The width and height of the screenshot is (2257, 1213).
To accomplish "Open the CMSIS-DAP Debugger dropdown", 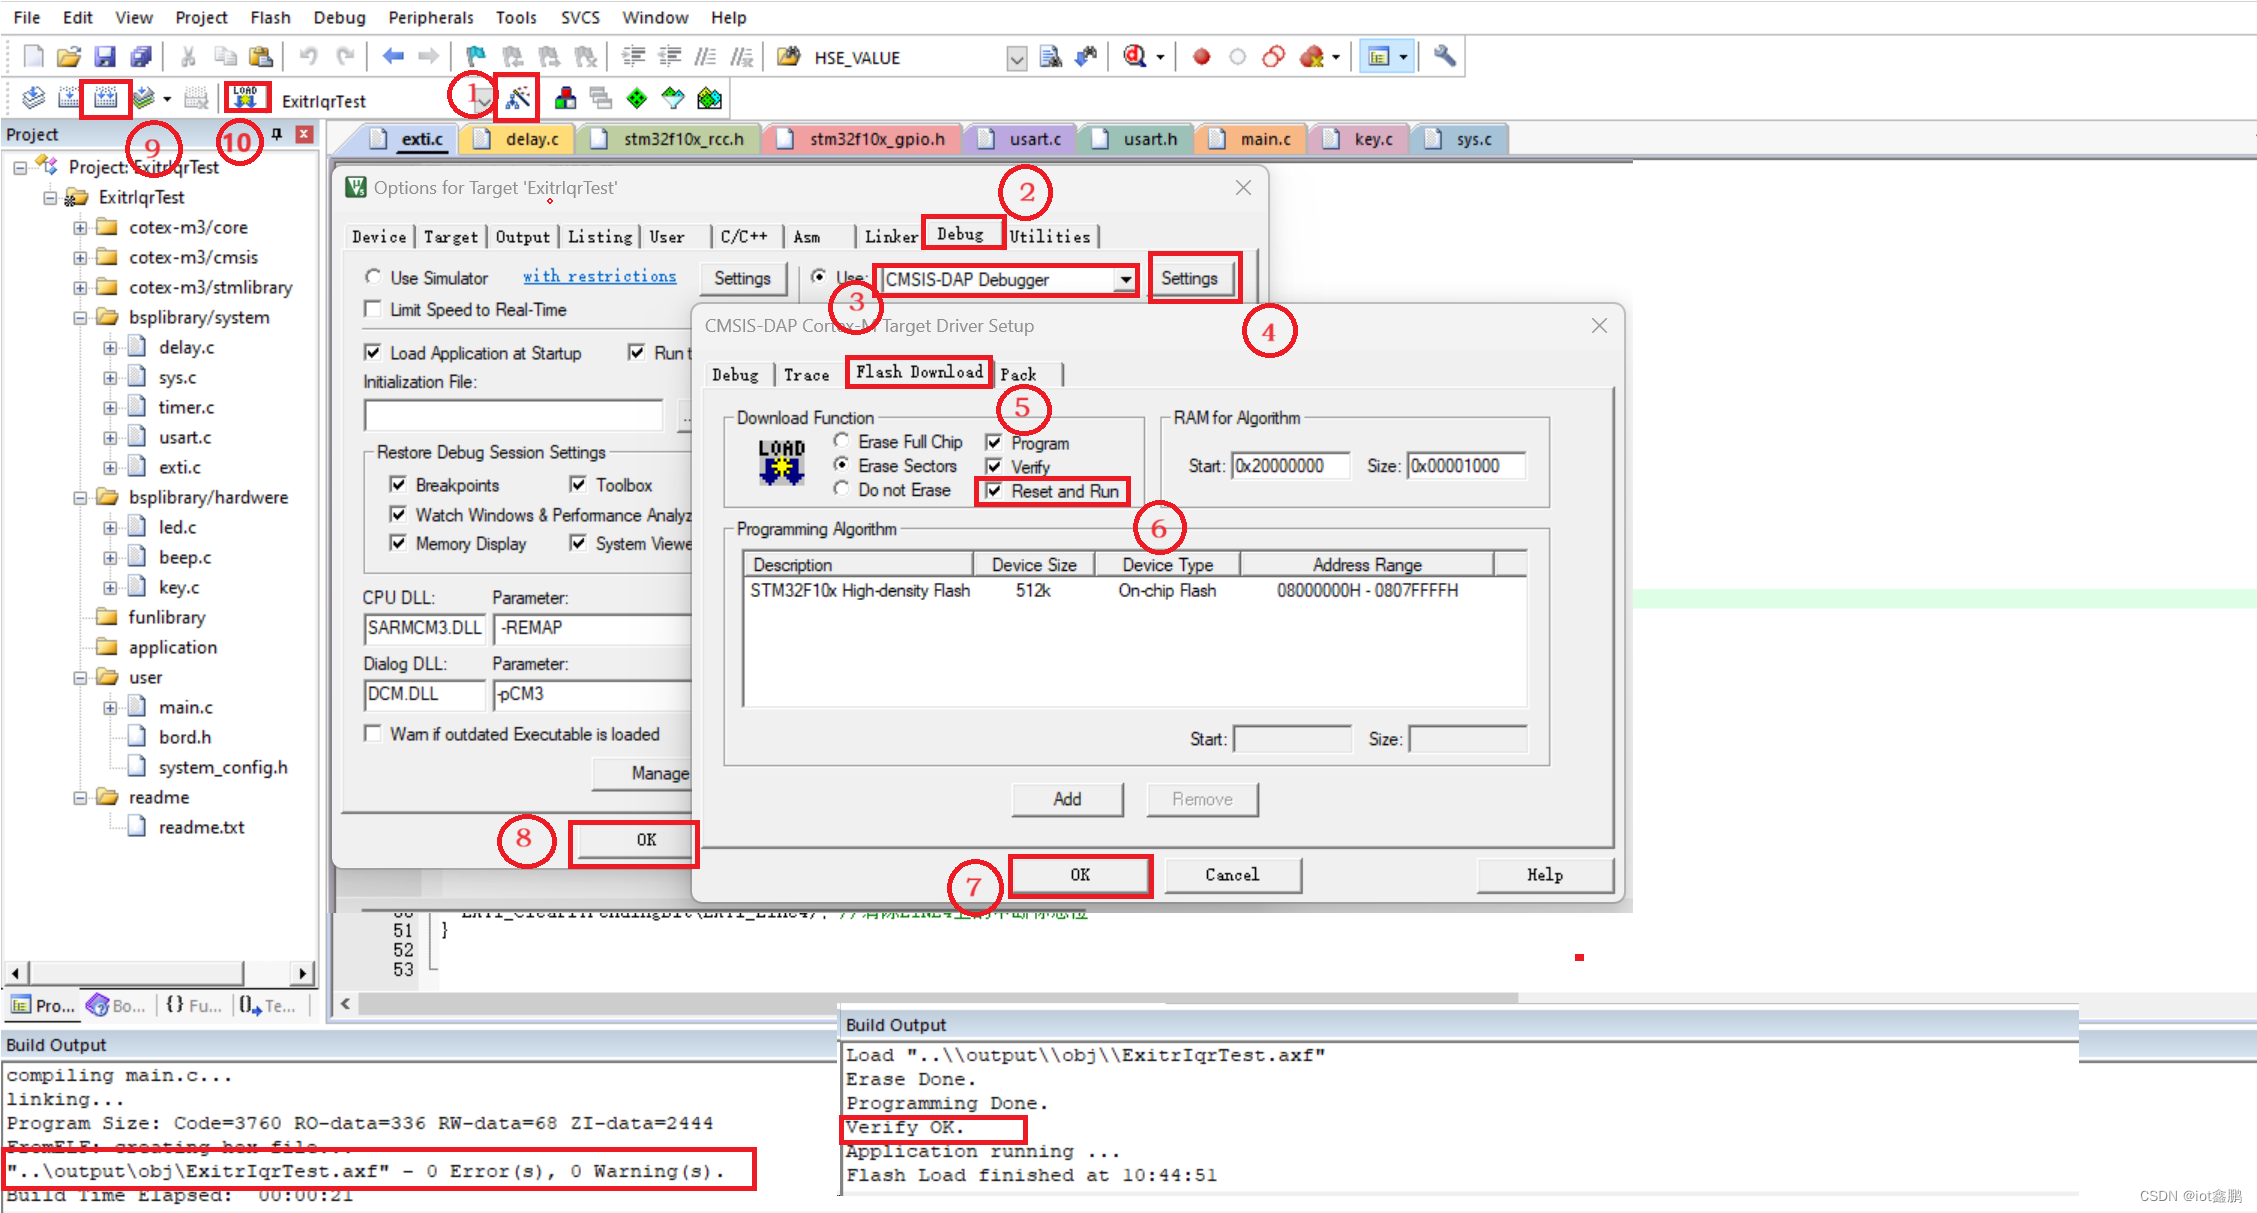I will click(x=1126, y=279).
